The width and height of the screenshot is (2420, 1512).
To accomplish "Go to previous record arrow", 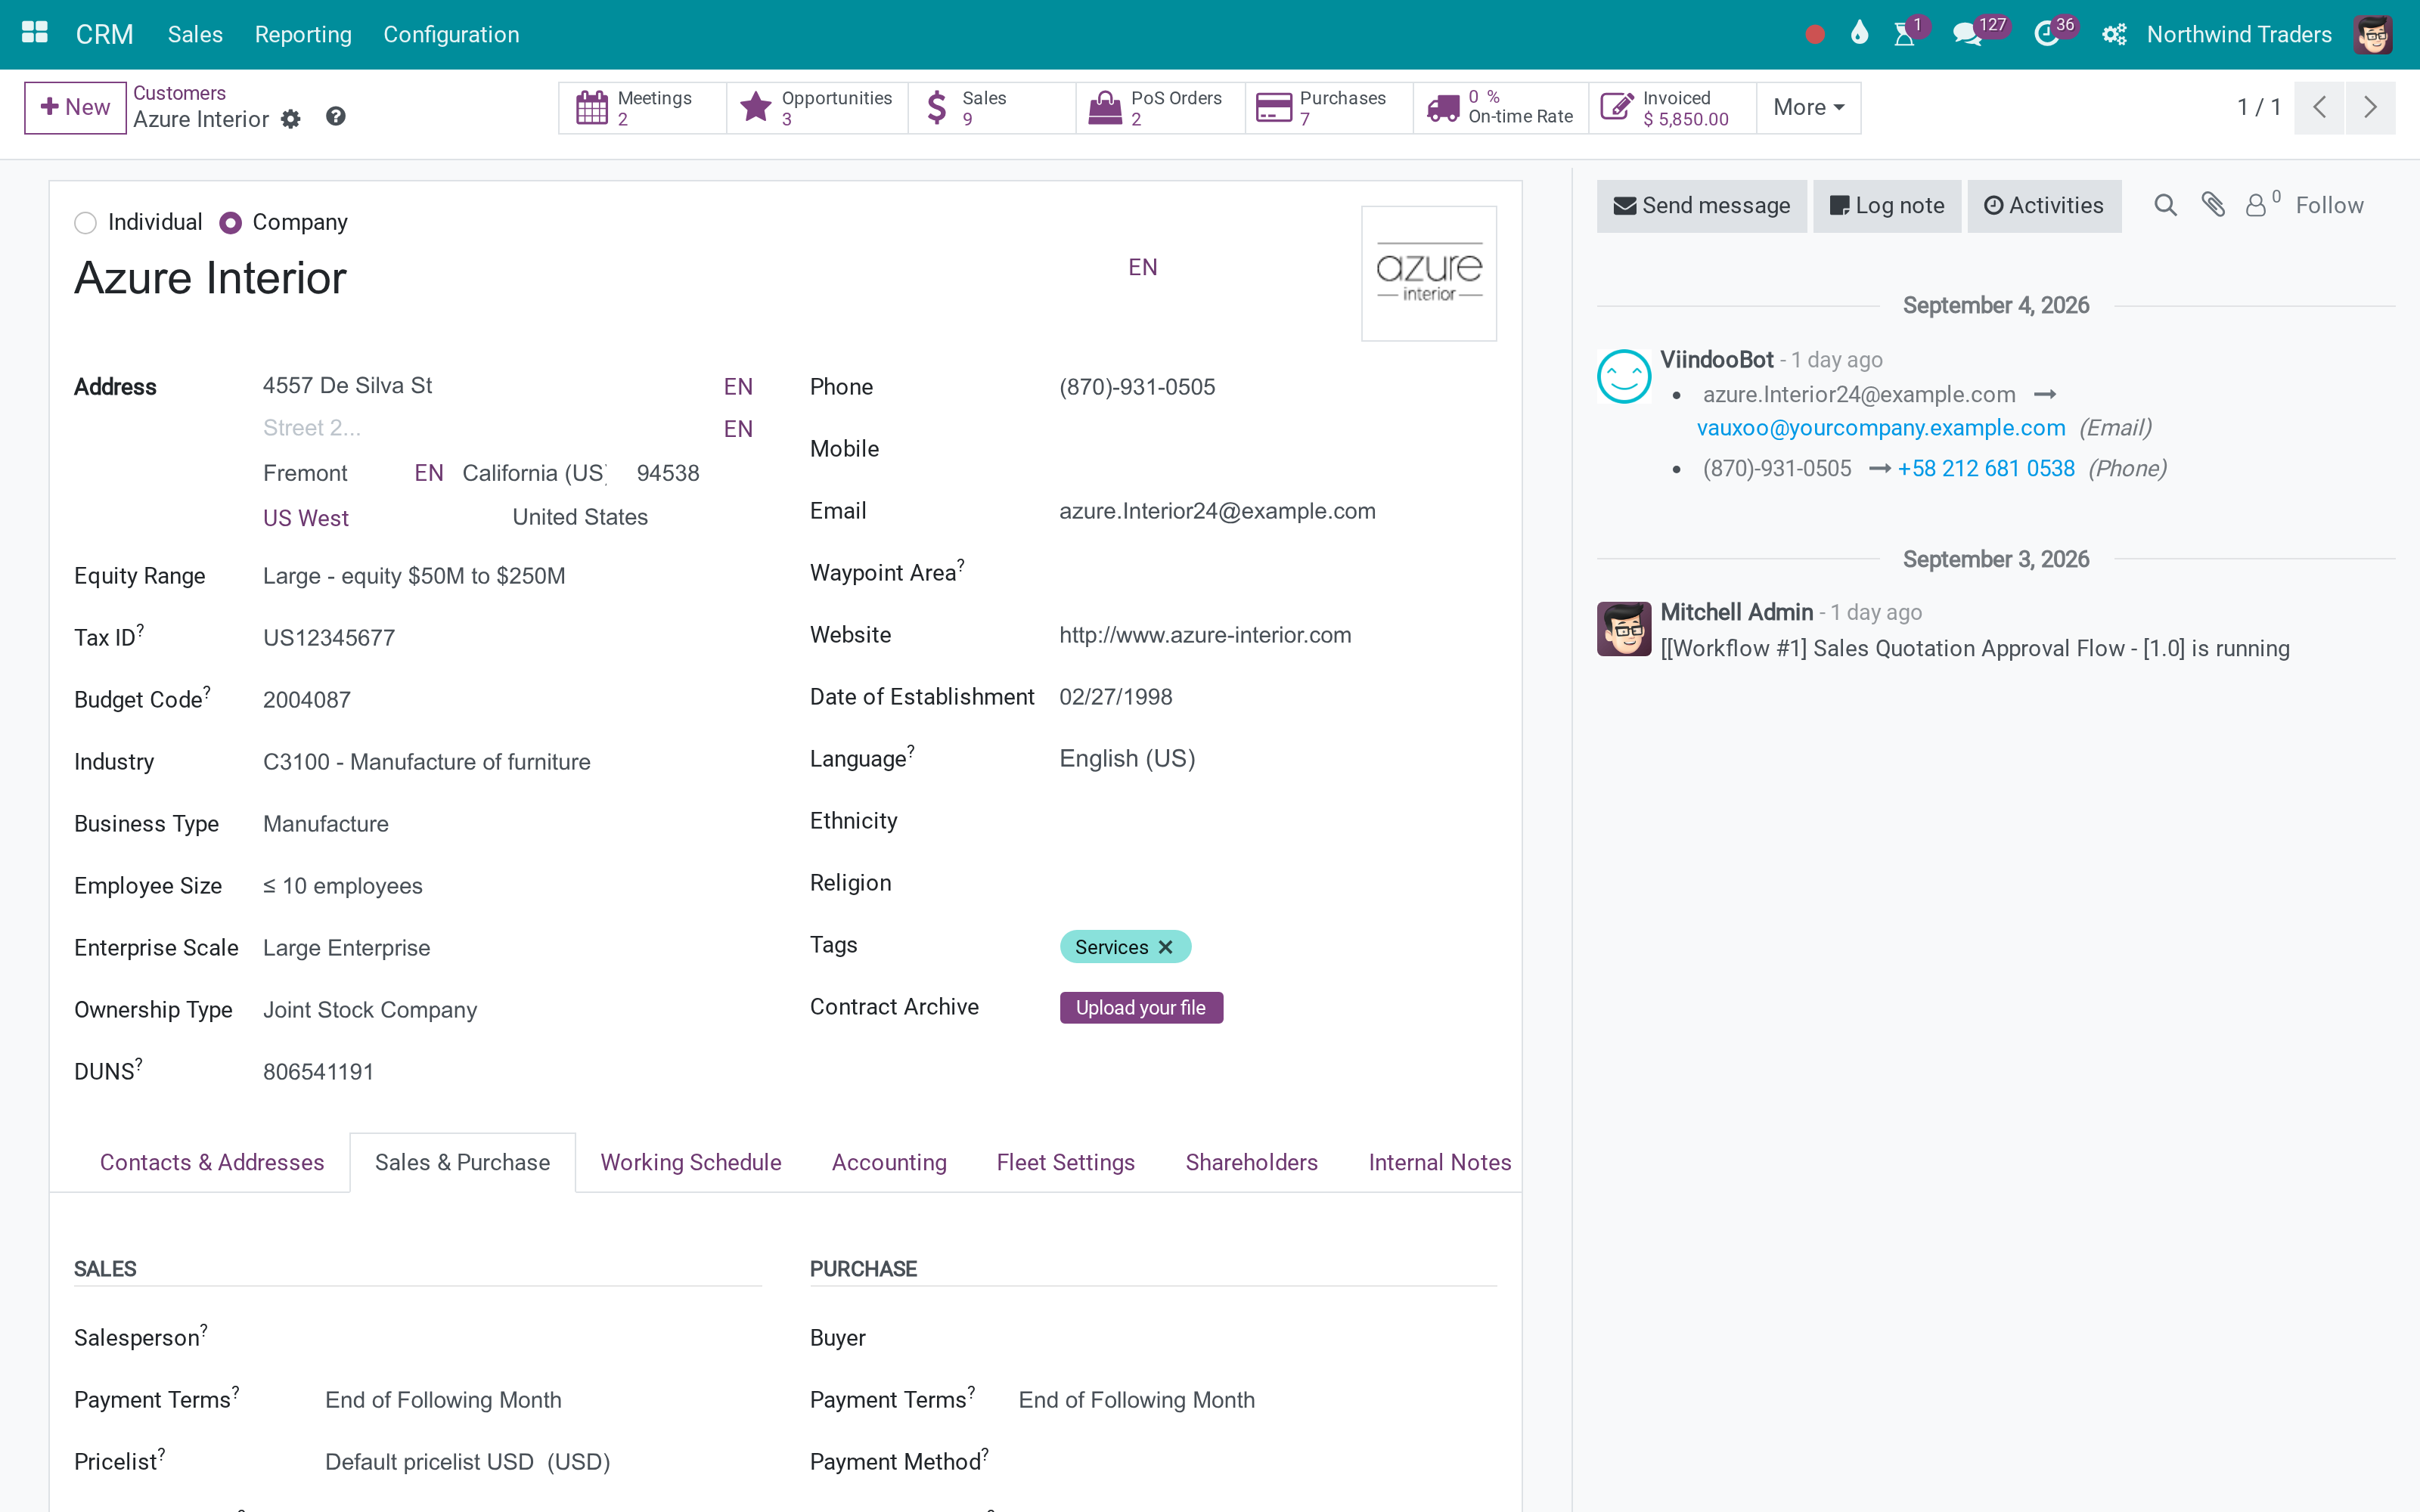I will coord(2320,107).
